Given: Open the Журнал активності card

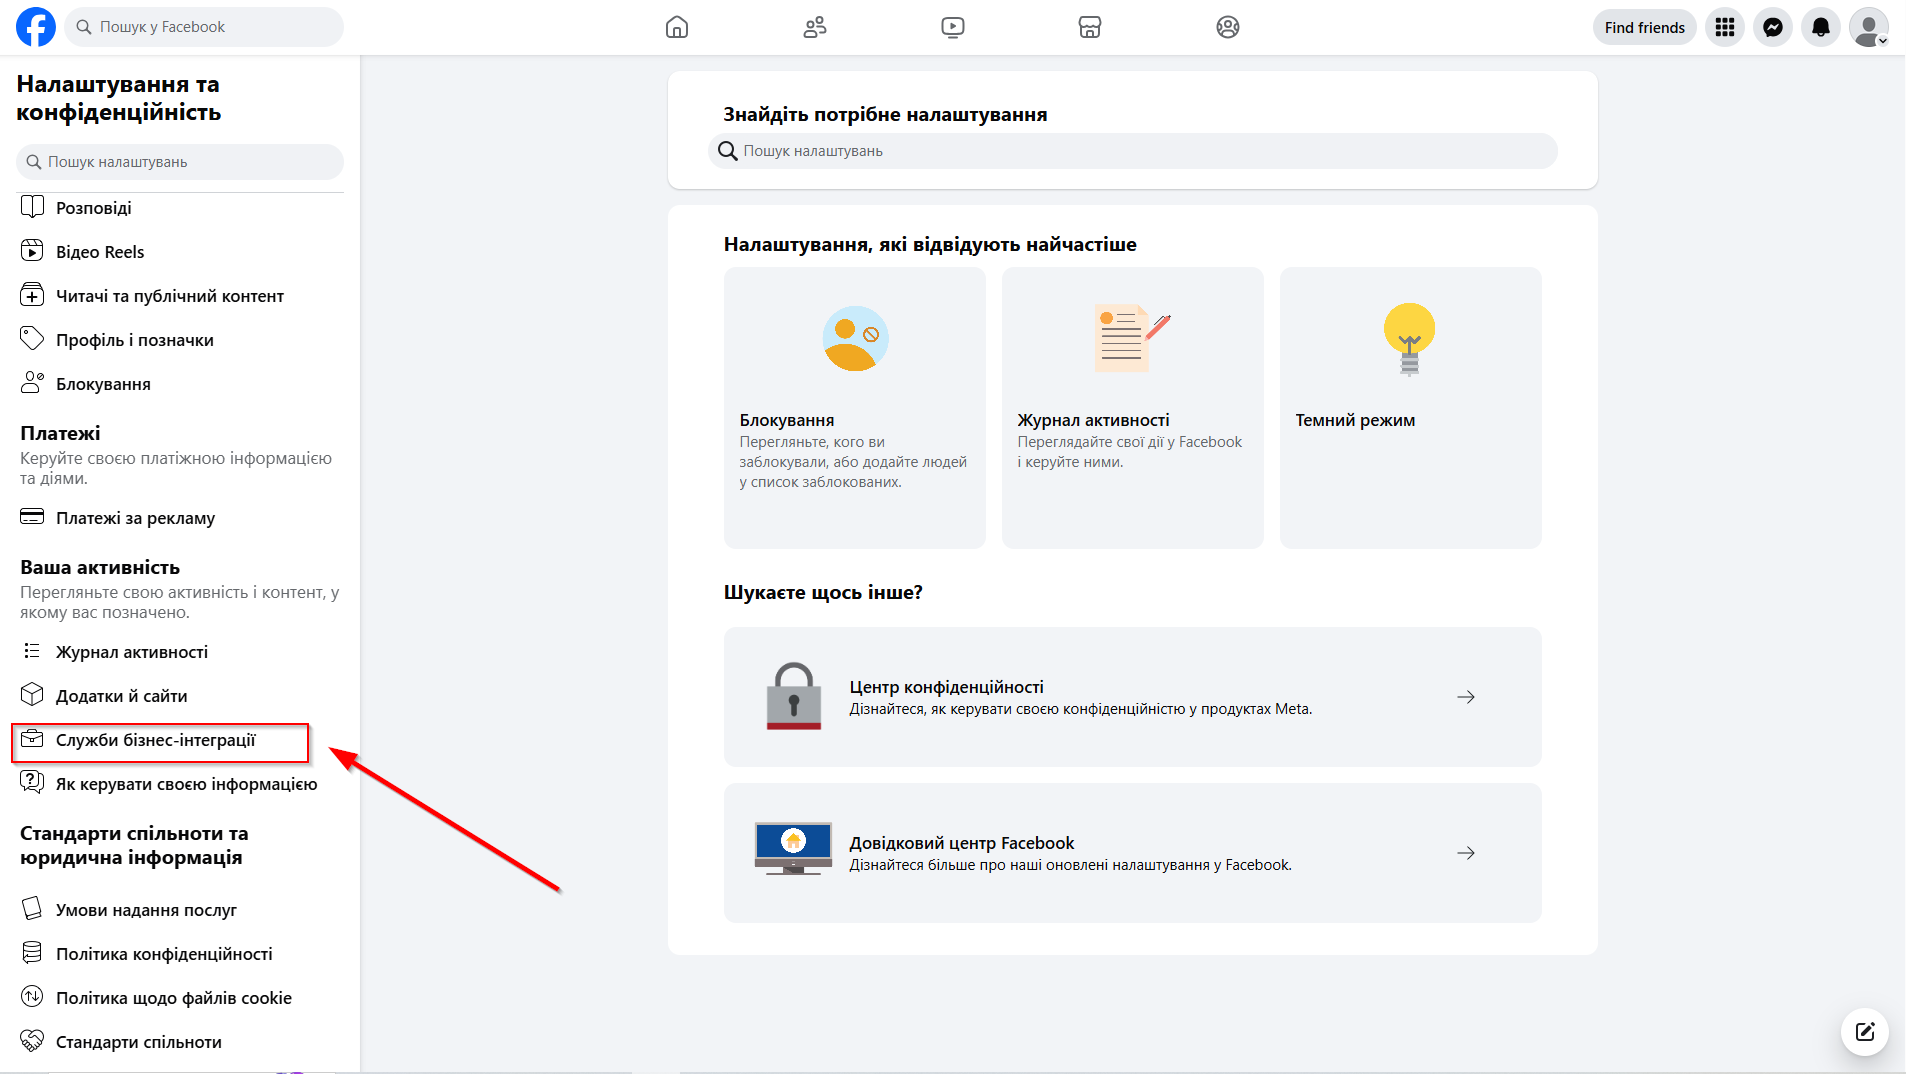Looking at the screenshot, I should 1133,408.
